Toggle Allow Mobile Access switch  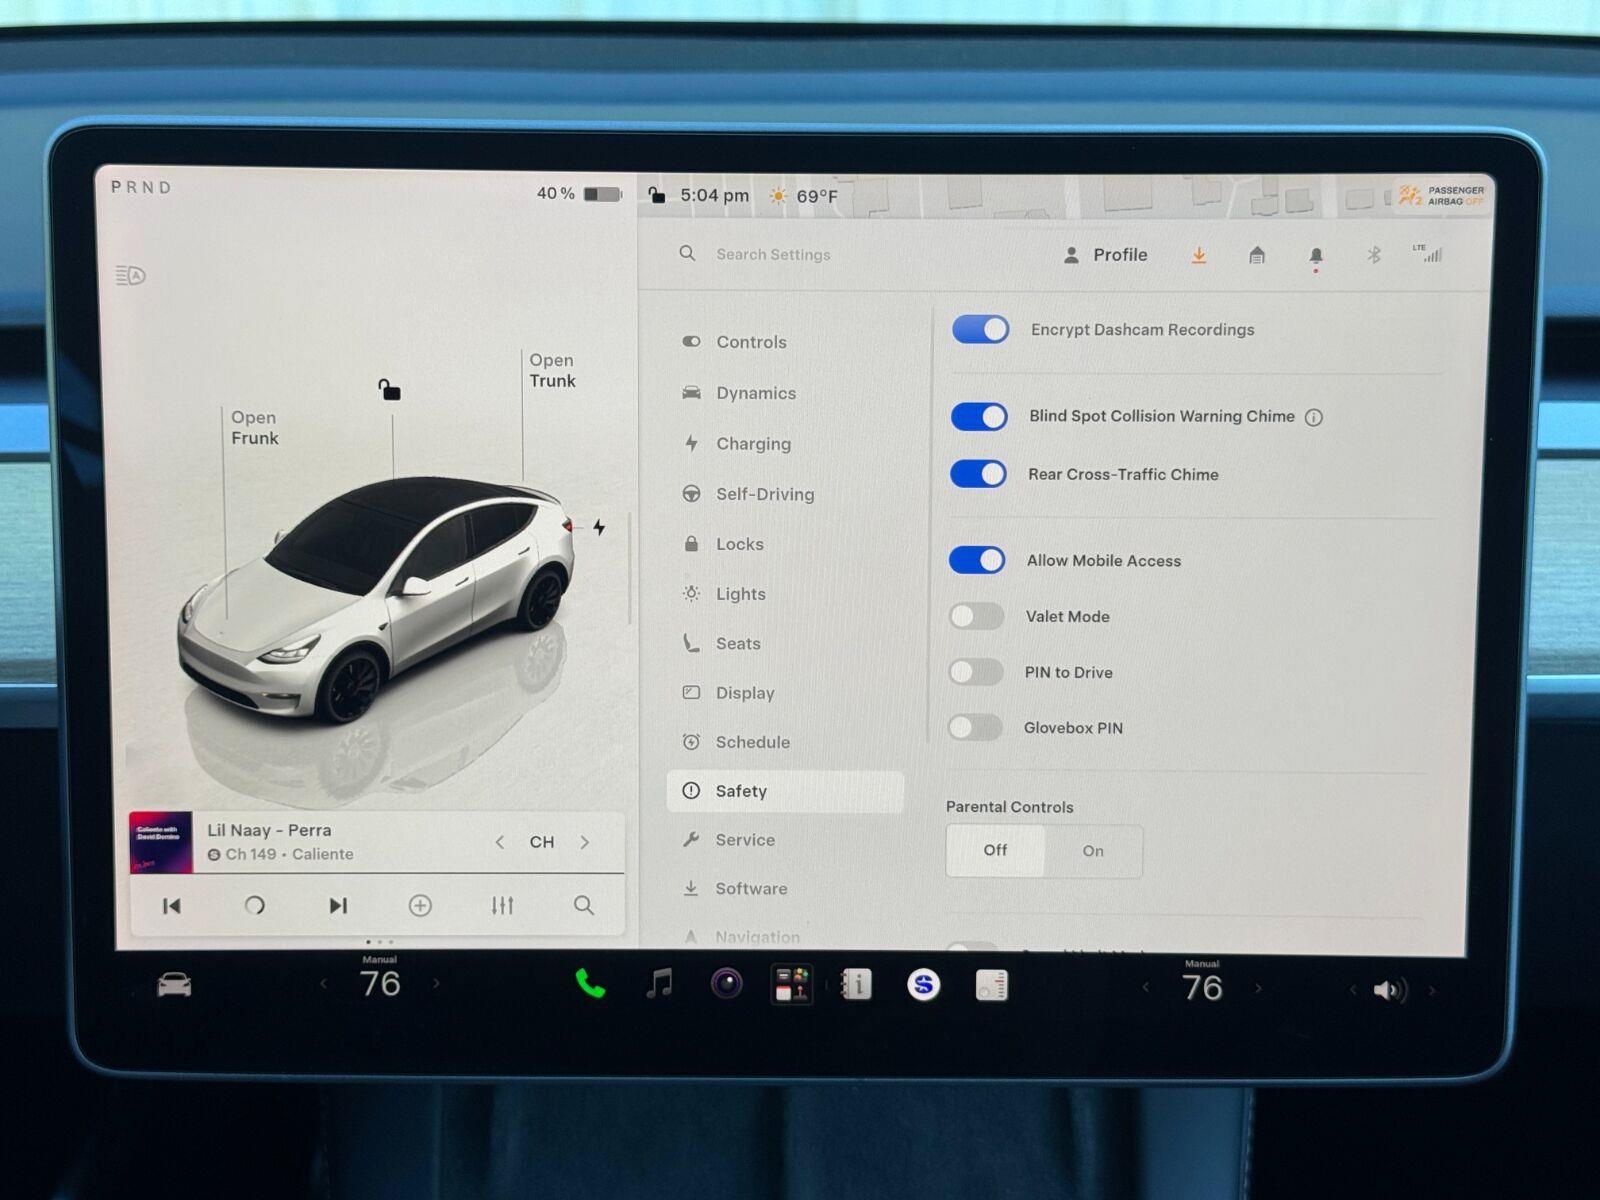pyautogui.click(x=977, y=560)
